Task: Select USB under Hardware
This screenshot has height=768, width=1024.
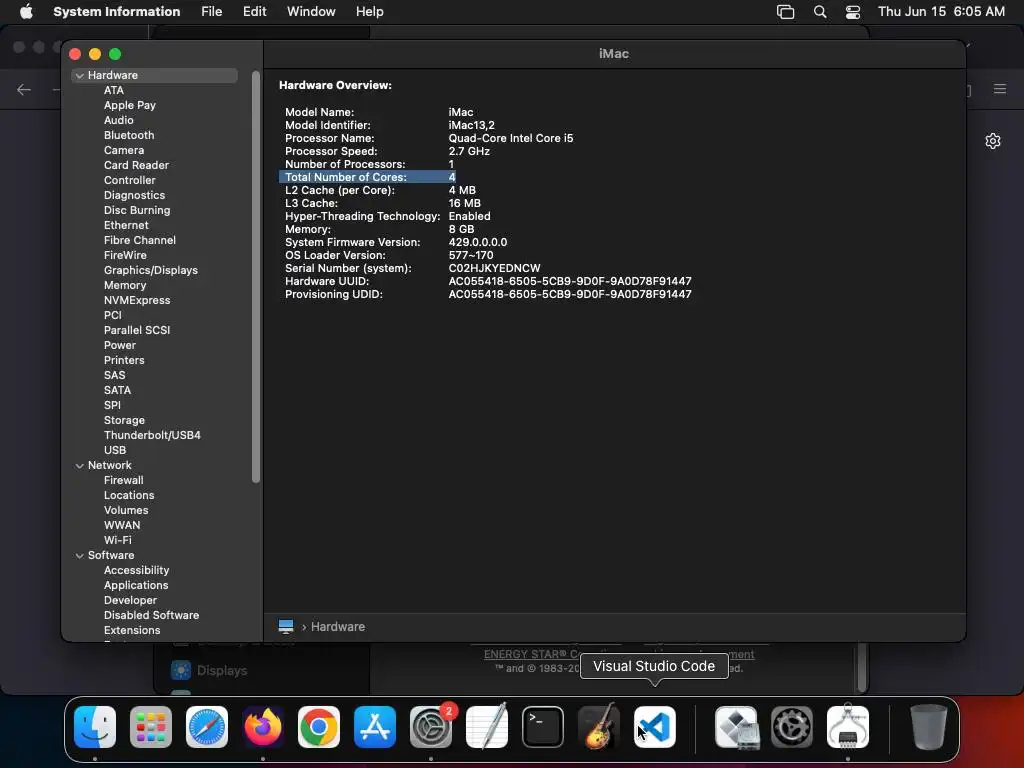Action: 114,451
